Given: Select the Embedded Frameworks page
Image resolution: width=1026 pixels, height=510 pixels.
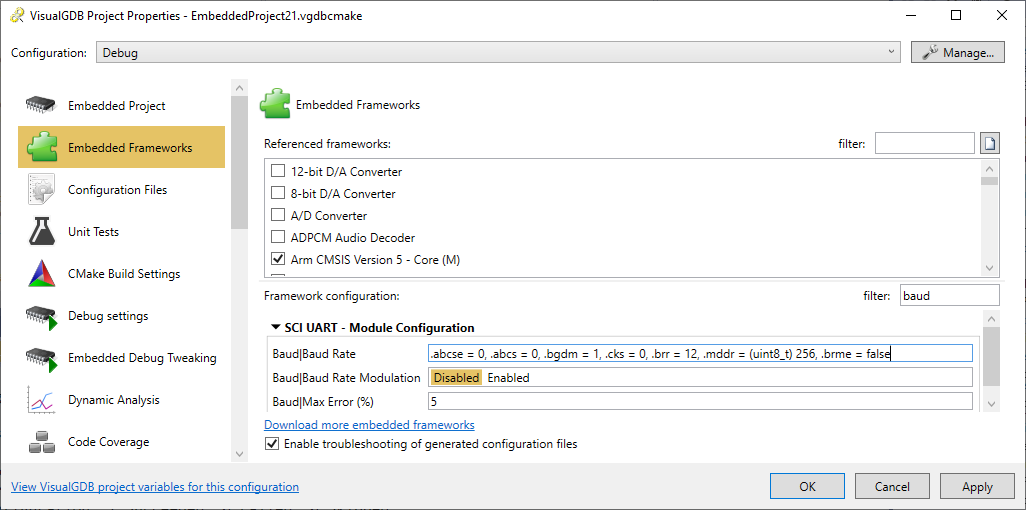Looking at the screenshot, I should pos(122,147).
